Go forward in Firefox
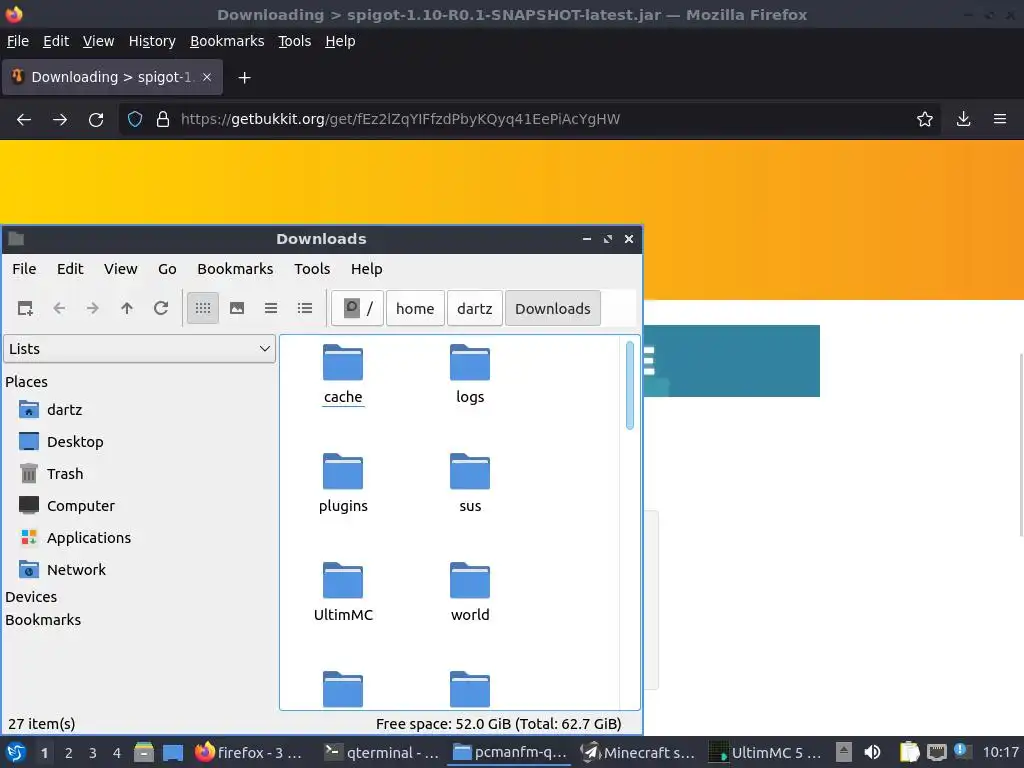 coord(60,120)
